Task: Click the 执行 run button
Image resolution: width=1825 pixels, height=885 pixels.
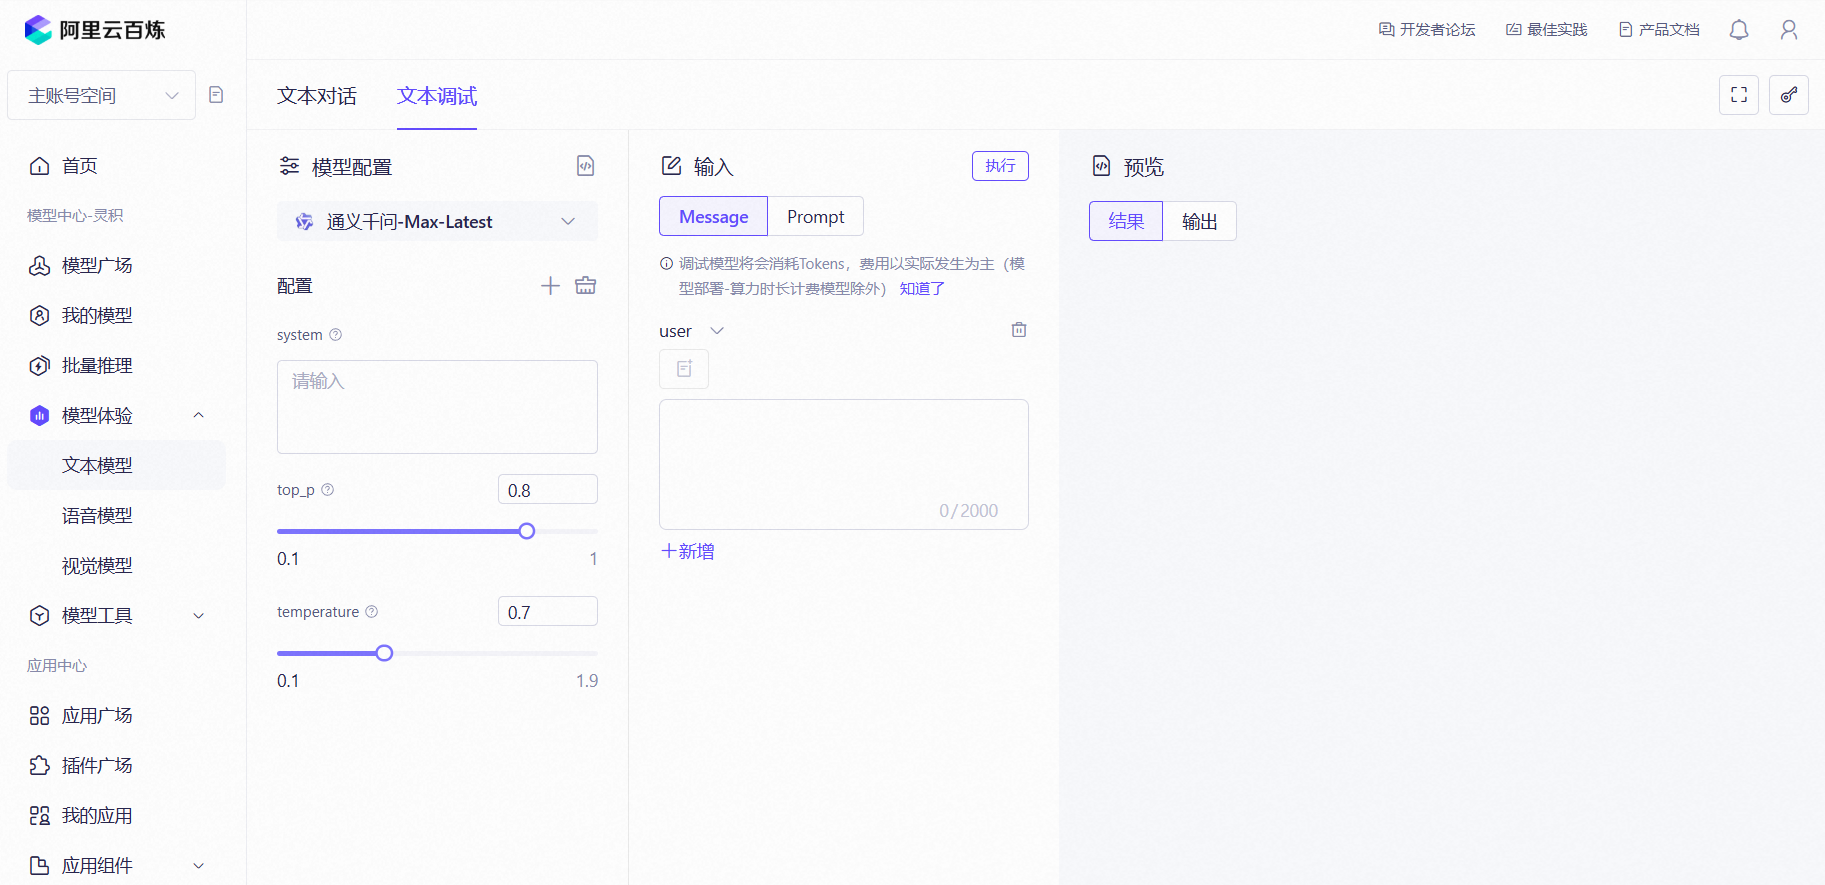Action: 1000,166
